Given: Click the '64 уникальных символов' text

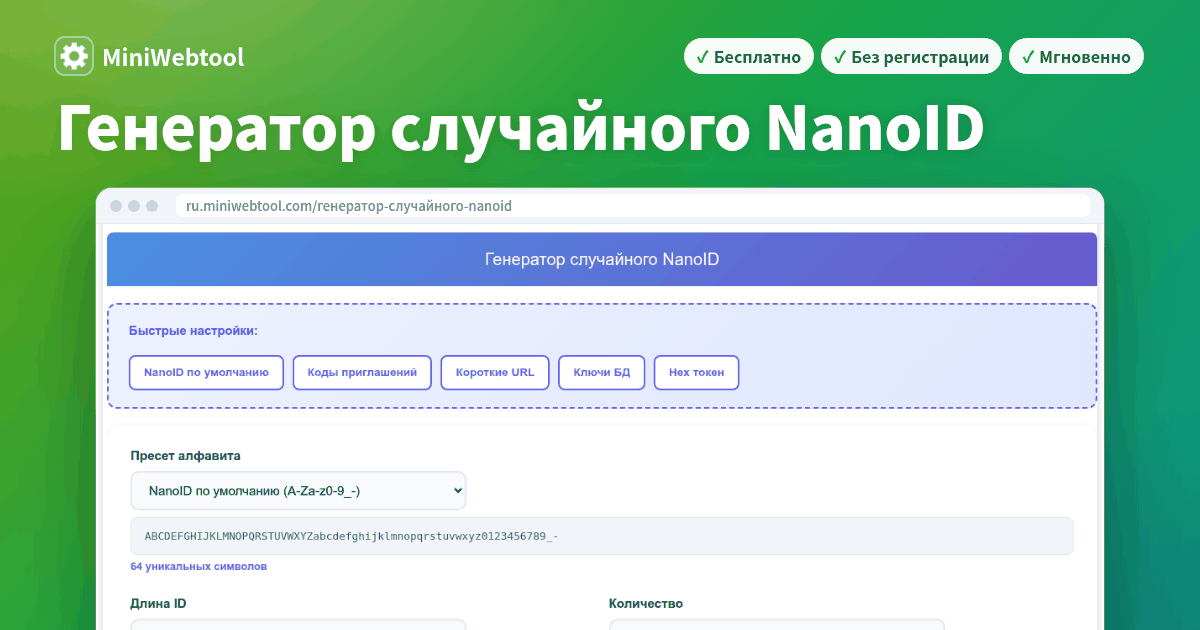Looking at the screenshot, I should [199, 566].
